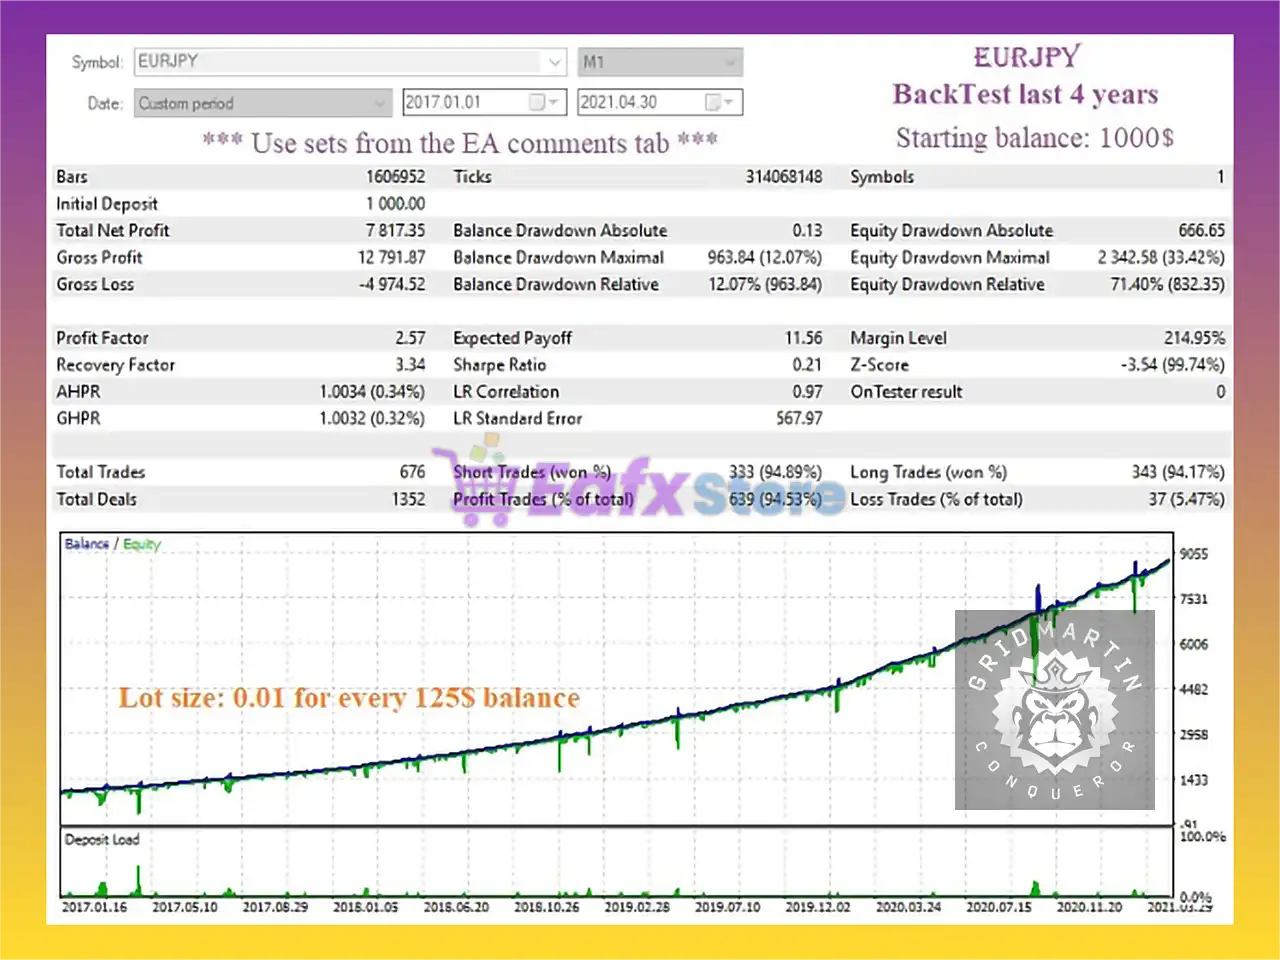Click the Margin Level value 214.95%
The image size is (1280, 960).
point(1194,339)
